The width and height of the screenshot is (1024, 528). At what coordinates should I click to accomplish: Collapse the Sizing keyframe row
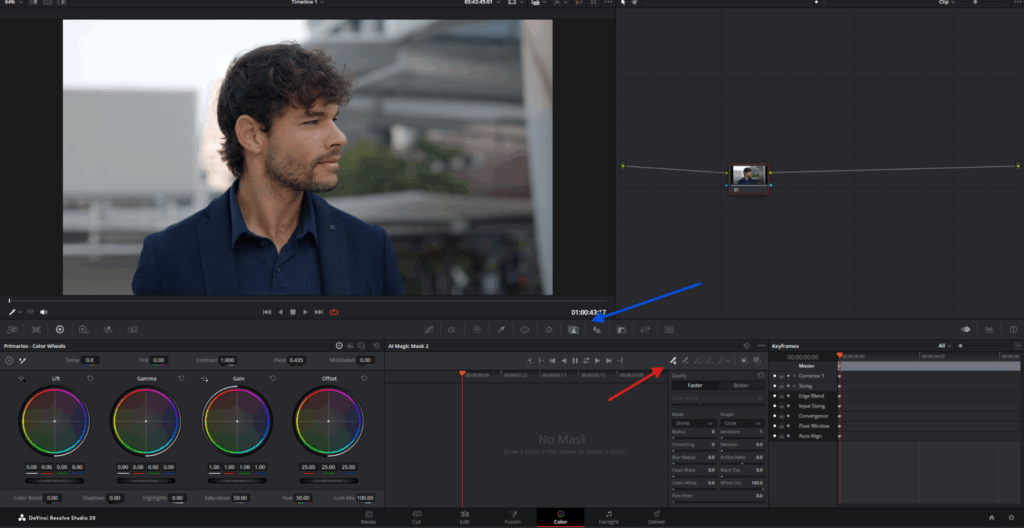795,386
